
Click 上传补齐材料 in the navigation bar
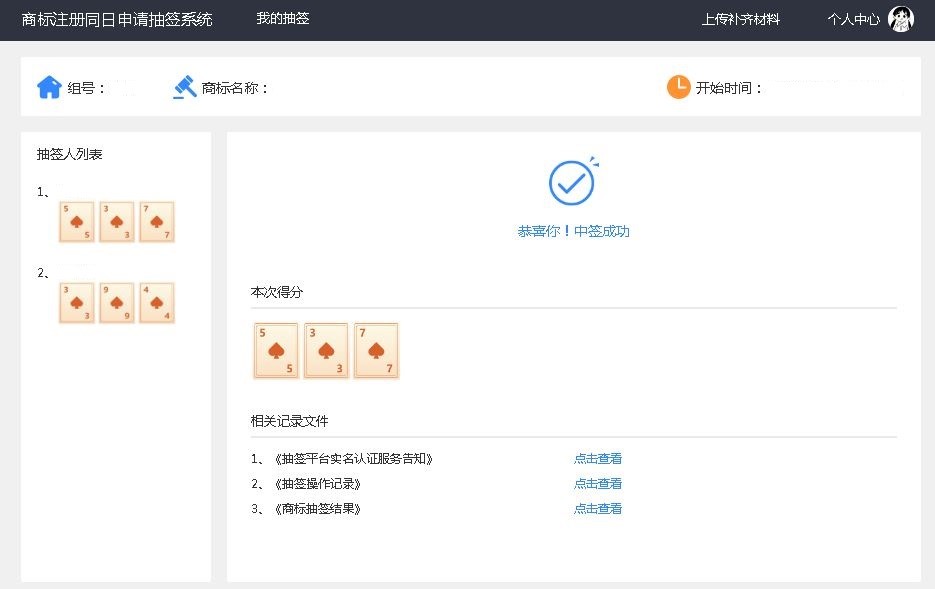(x=740, y=18)
